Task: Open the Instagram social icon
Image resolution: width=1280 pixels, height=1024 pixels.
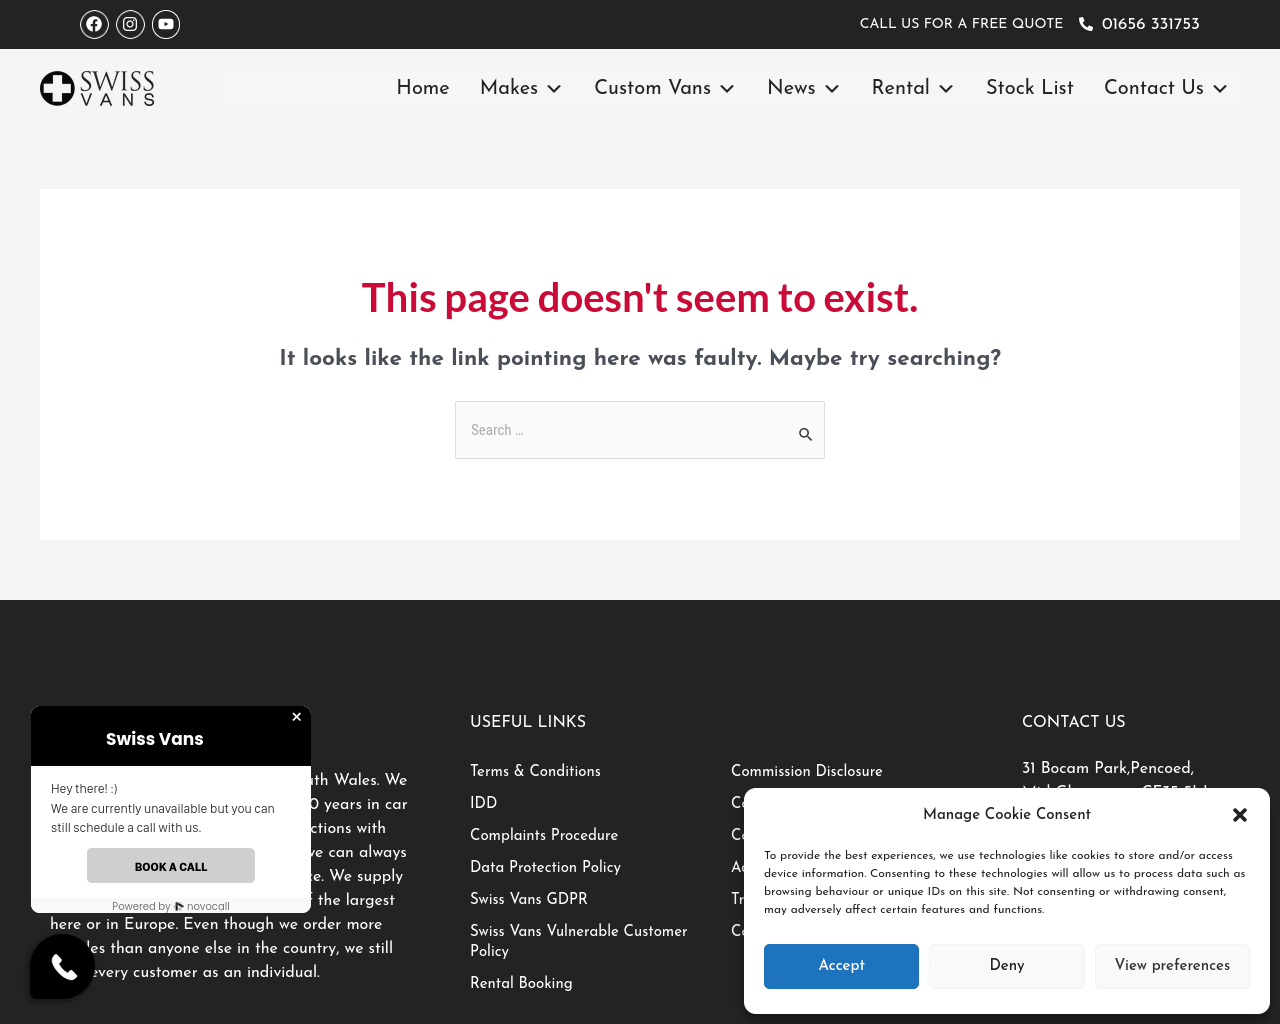Action: click(x=130, y=24)
